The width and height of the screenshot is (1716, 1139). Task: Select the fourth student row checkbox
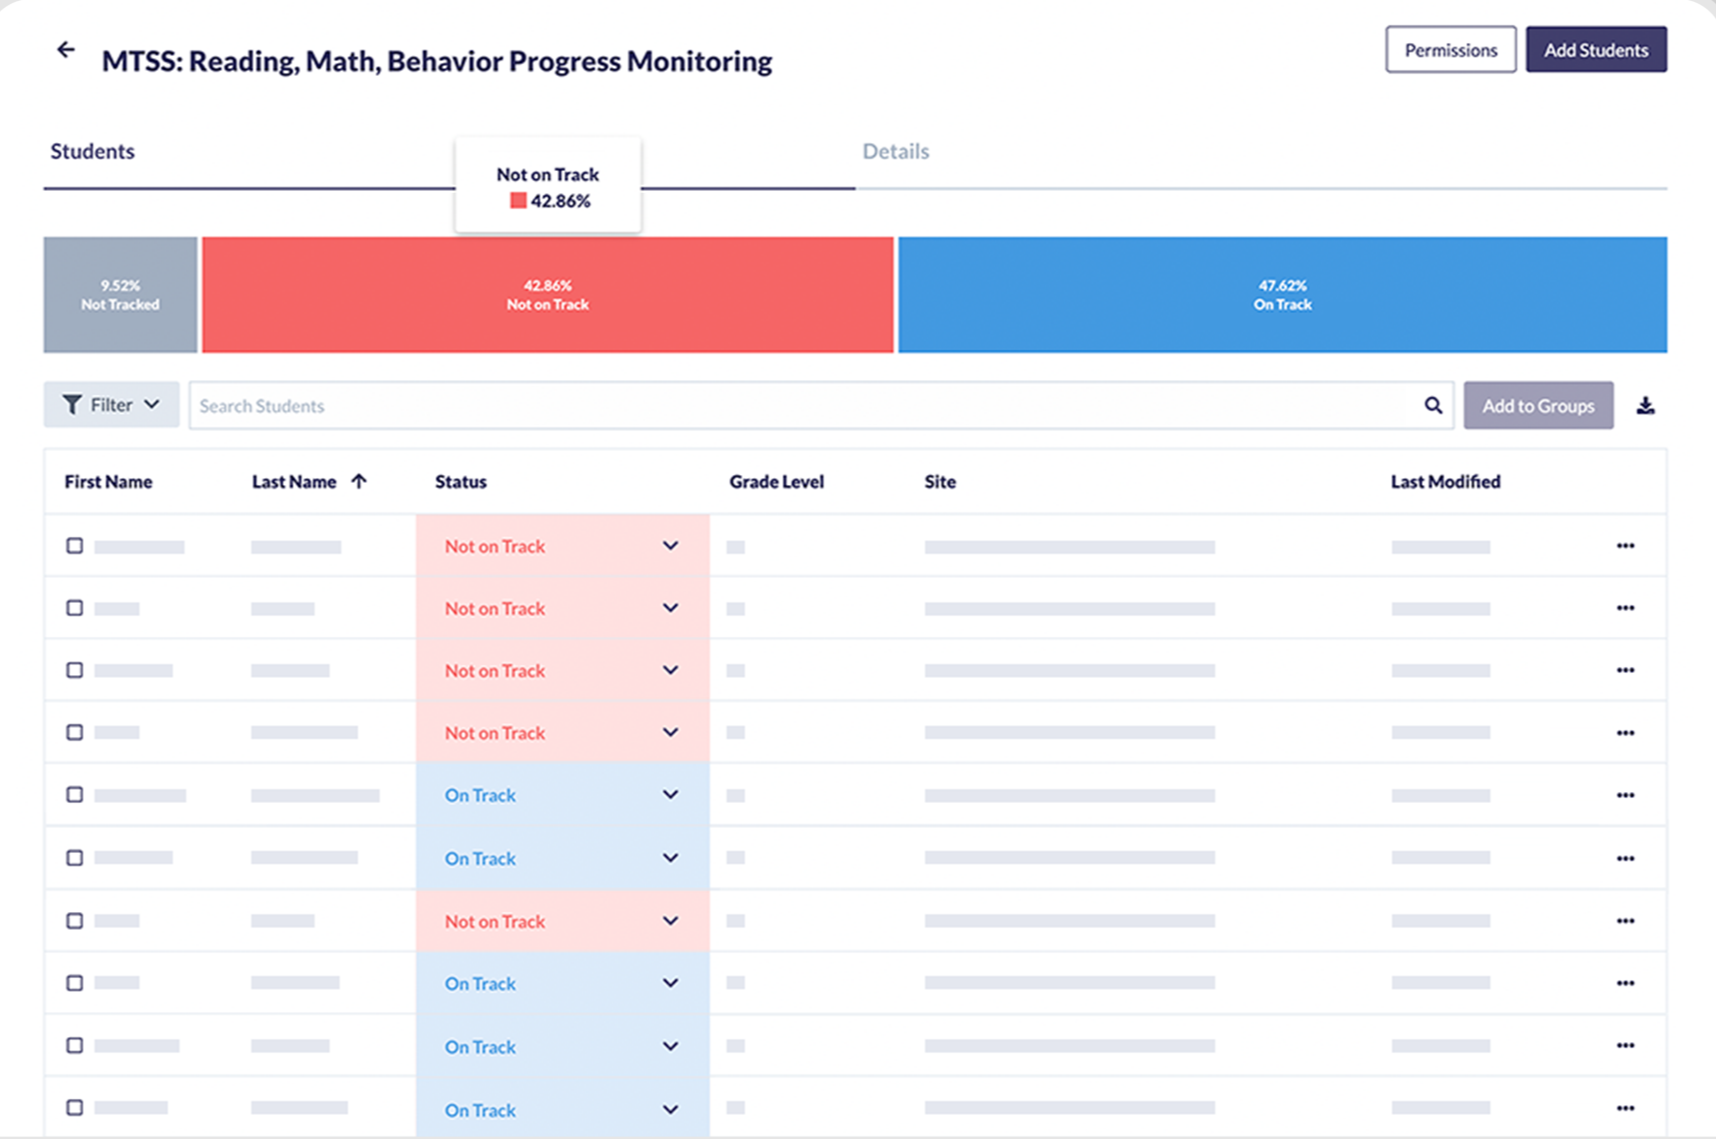(75, 732)
